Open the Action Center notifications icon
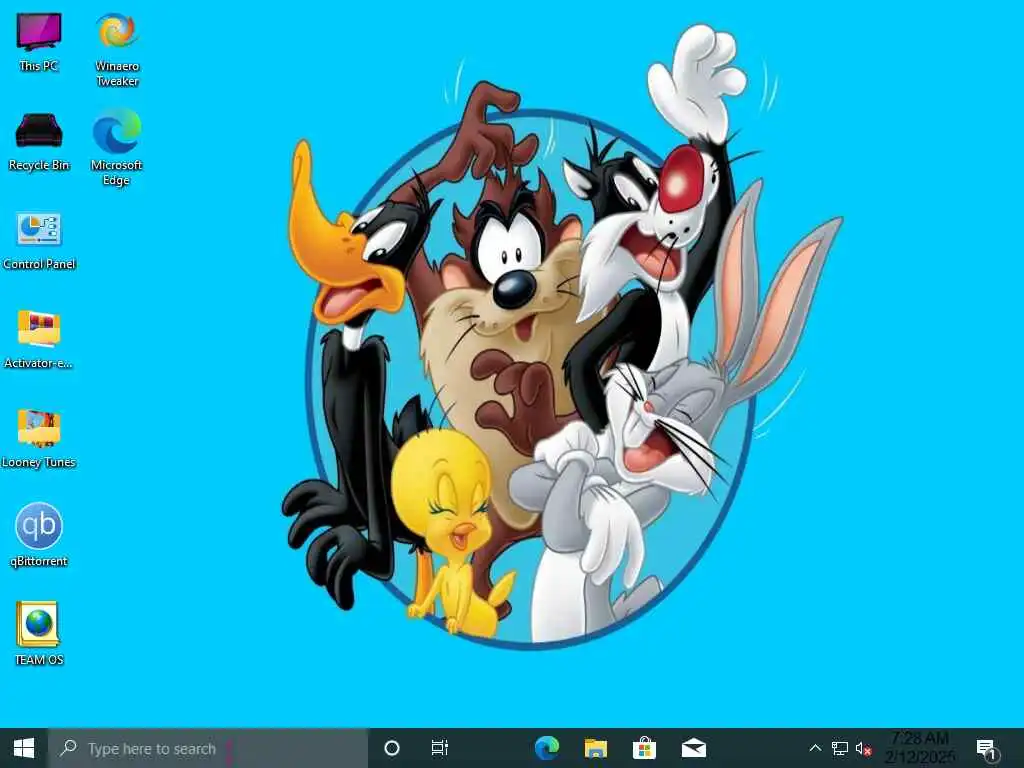This screenshot has width=1024, height=768. (986, 750)
